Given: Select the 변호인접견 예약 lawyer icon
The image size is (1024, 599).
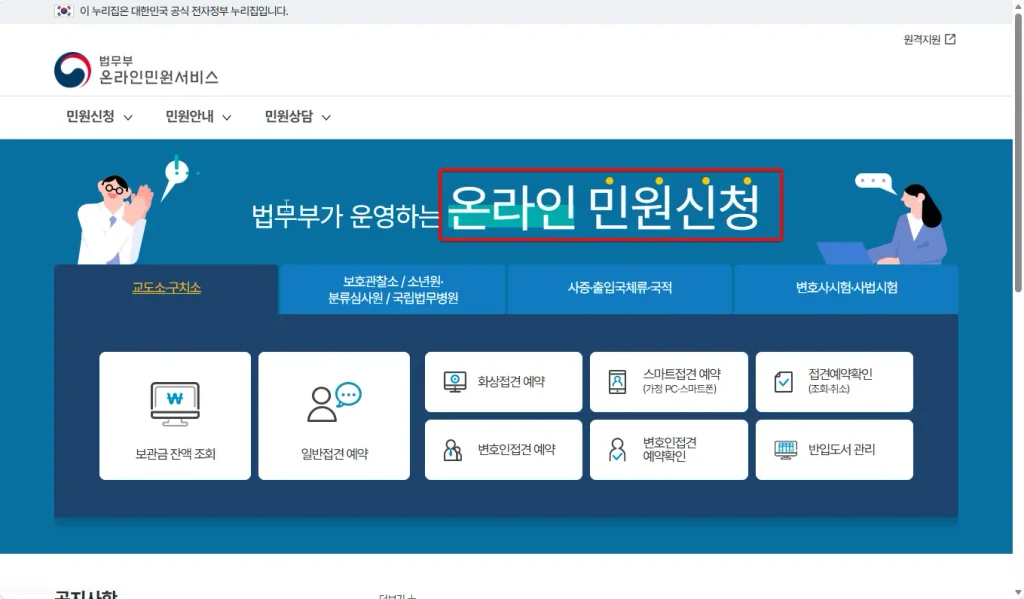Looking at the screenshot, I should click(x=452, y=449).
